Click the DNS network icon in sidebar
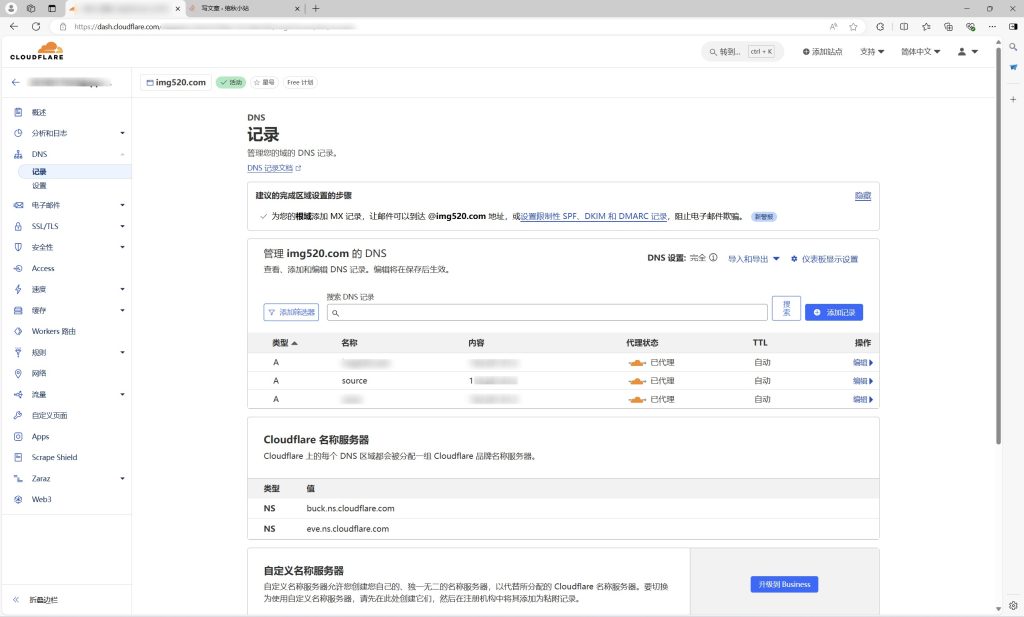Screen dimensions: 1024x617 (18, 154)
